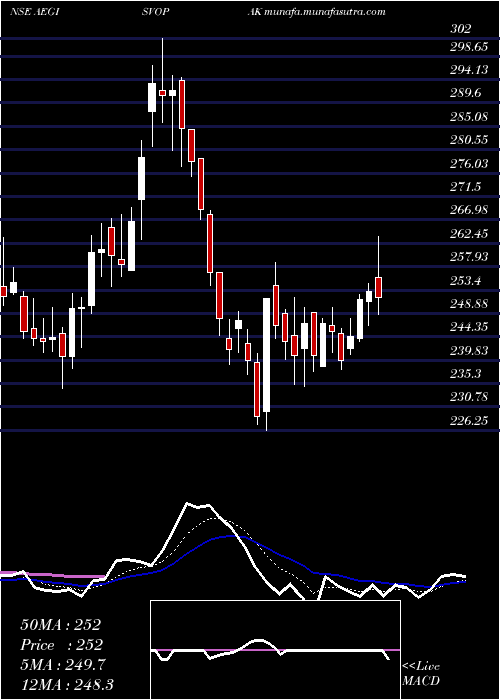Click the 12MA : 248.3 readout
The image size is (500, 700).
[x=66, y=685]
